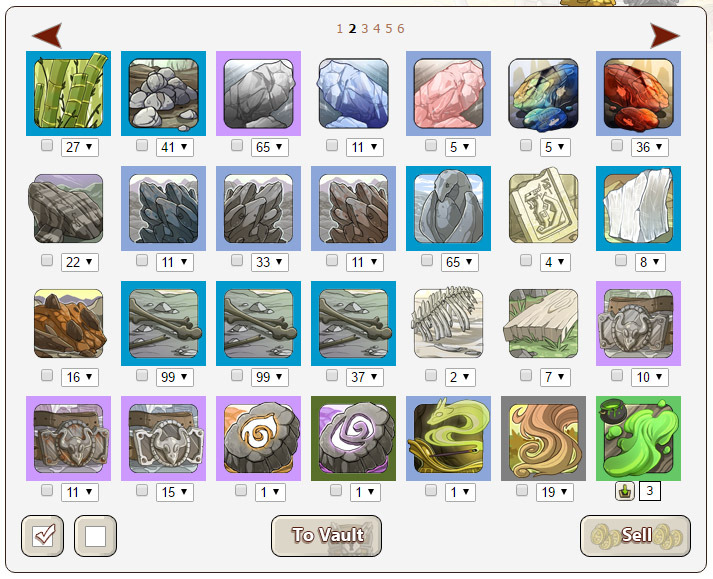Select the stone bird statue icon
713x579 pixels.
pos(448,208)
